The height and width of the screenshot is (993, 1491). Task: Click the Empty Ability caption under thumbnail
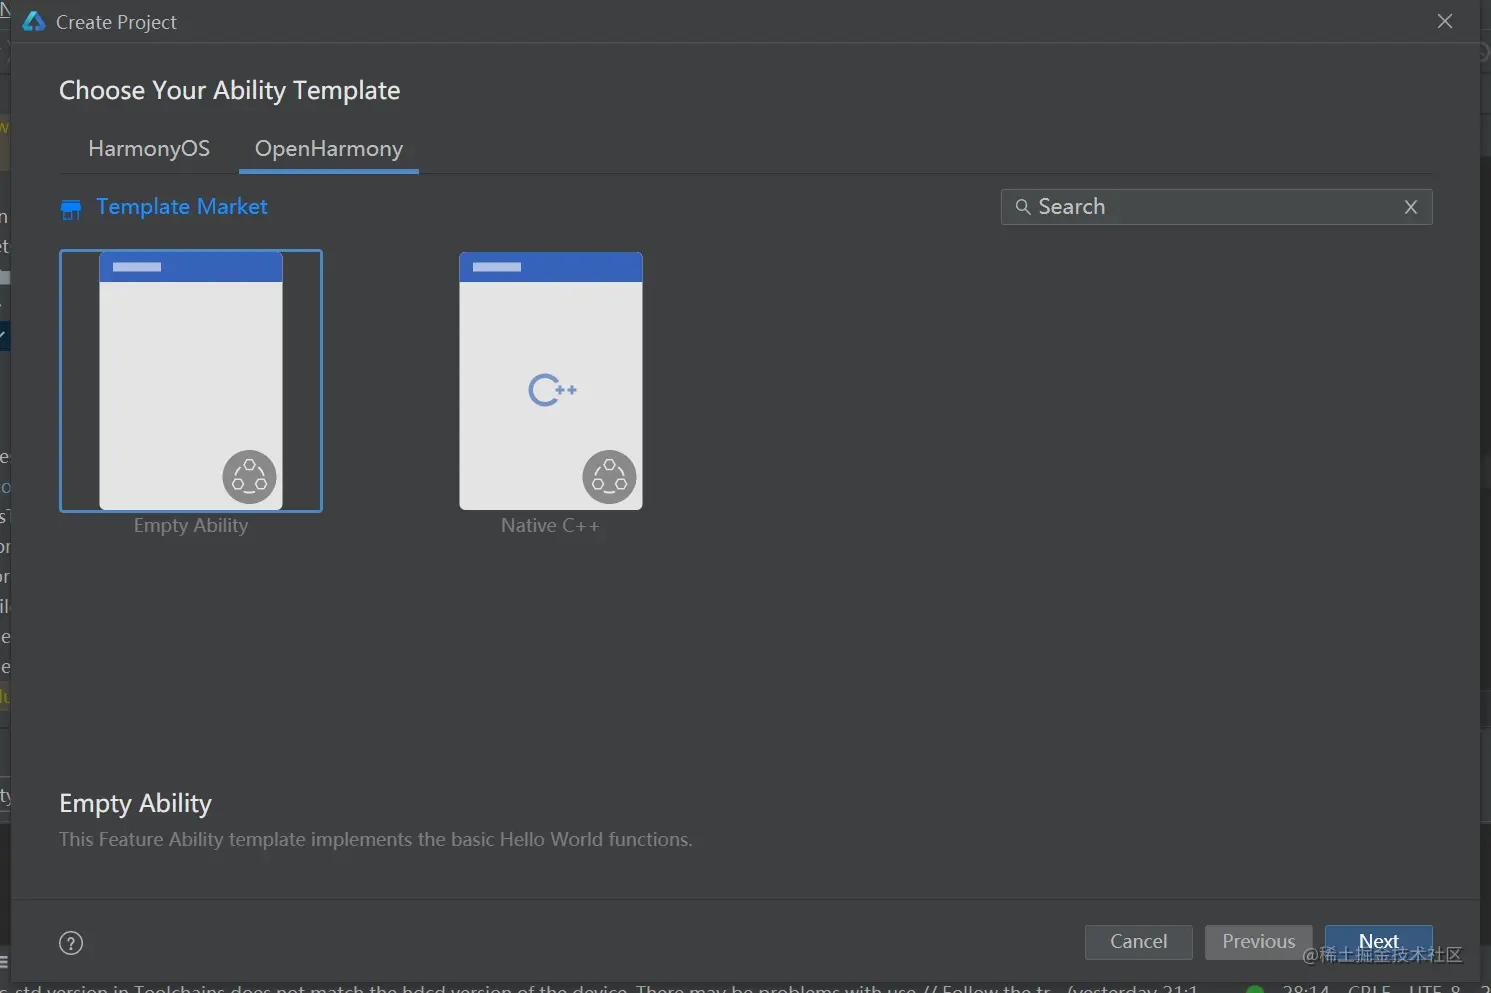(191, 526)
